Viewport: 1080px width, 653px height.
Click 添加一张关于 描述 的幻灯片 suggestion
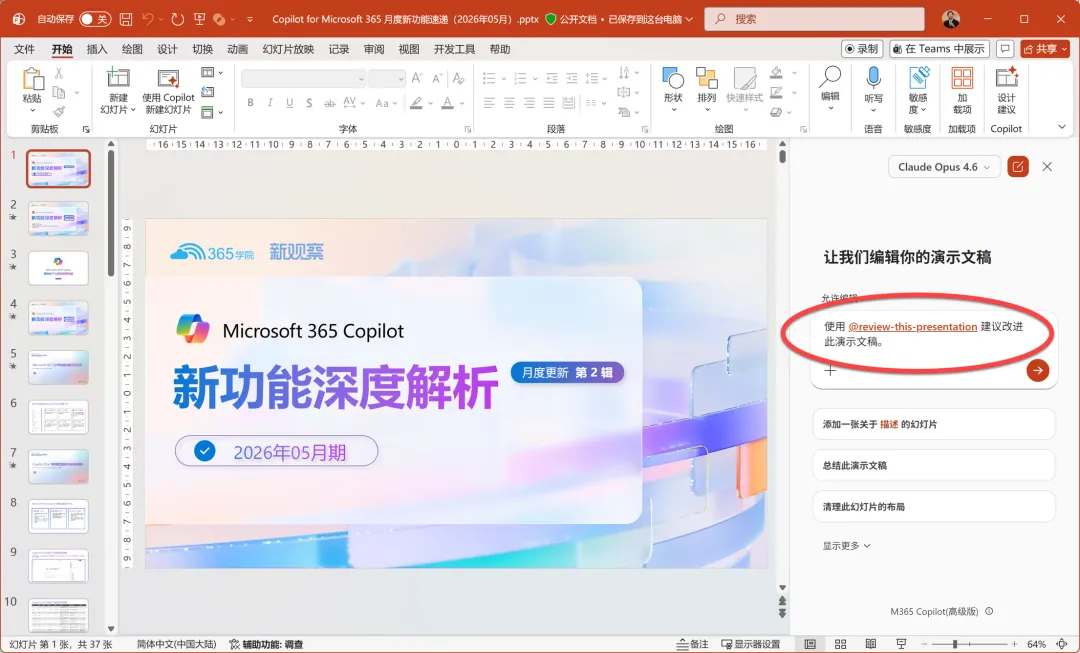tap(933, 424)
